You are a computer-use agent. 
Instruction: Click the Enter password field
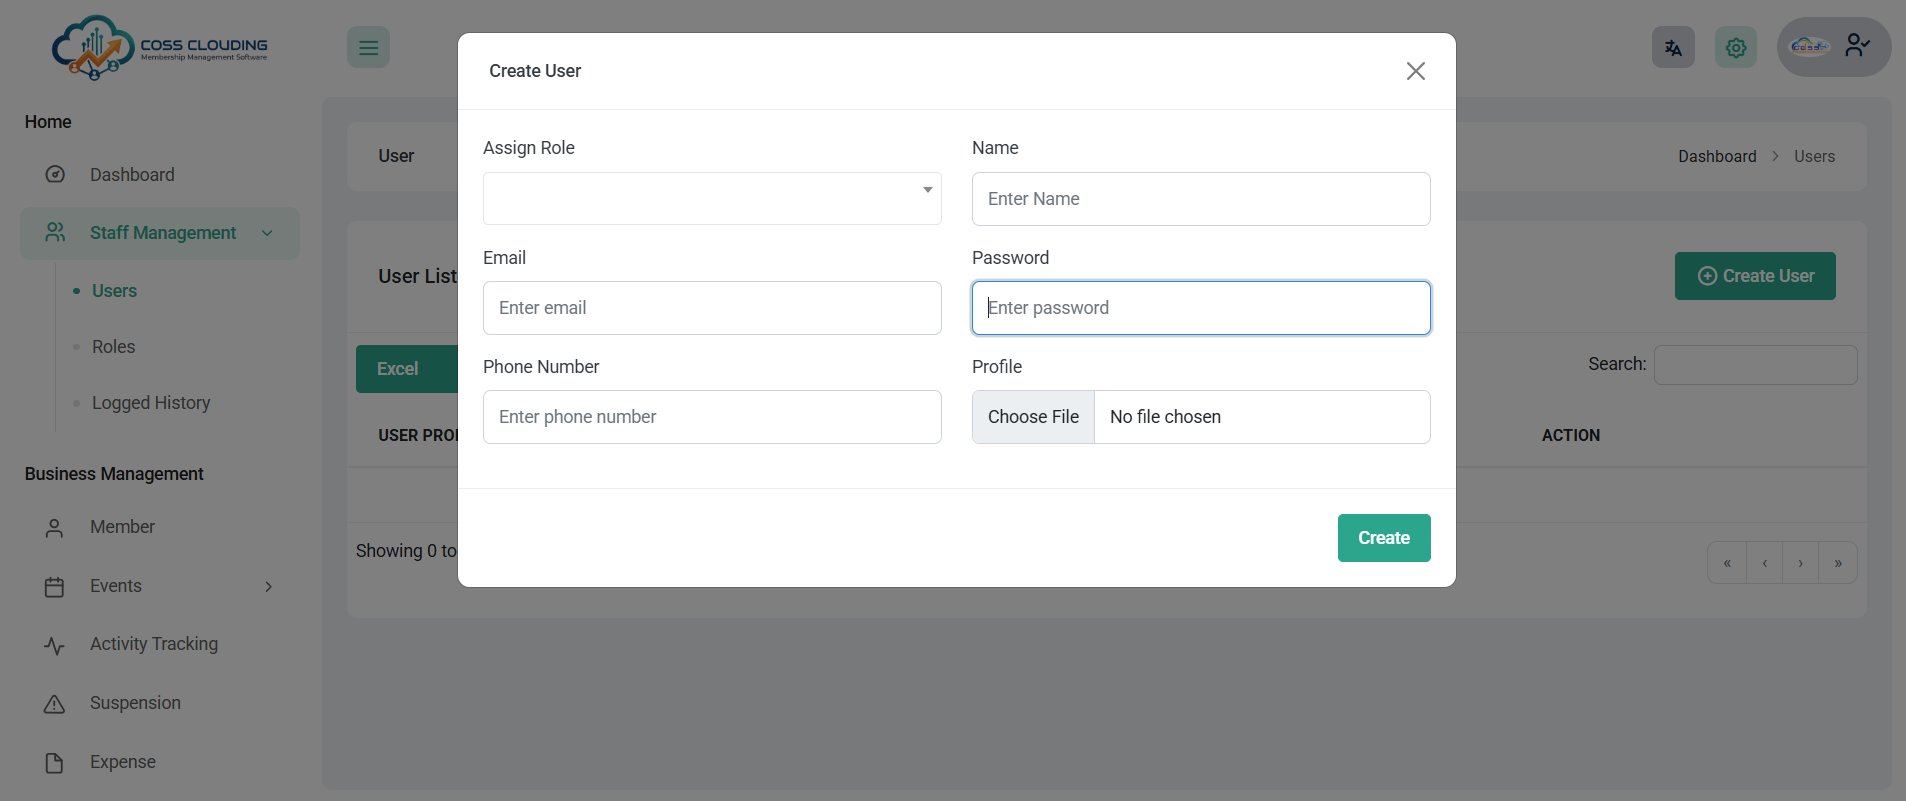(1201, 308)
